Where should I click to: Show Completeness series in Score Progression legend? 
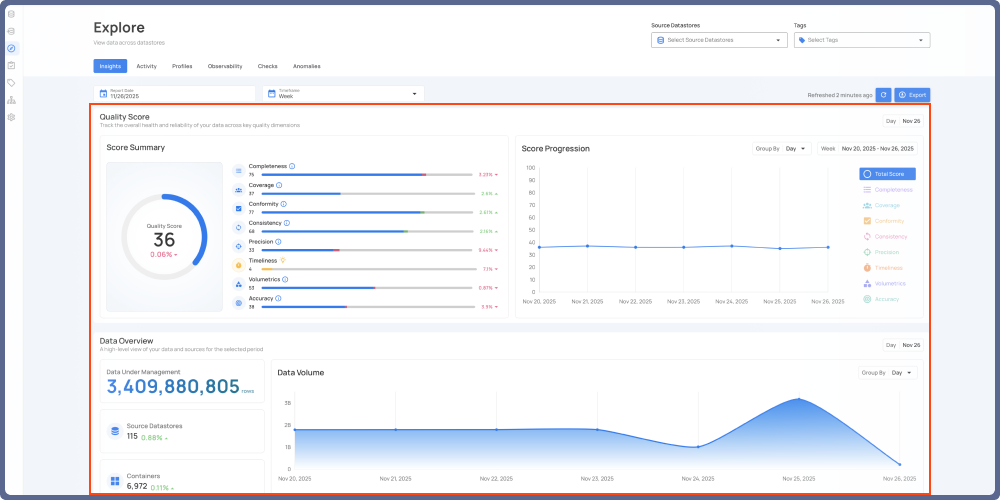pos(887,189)
